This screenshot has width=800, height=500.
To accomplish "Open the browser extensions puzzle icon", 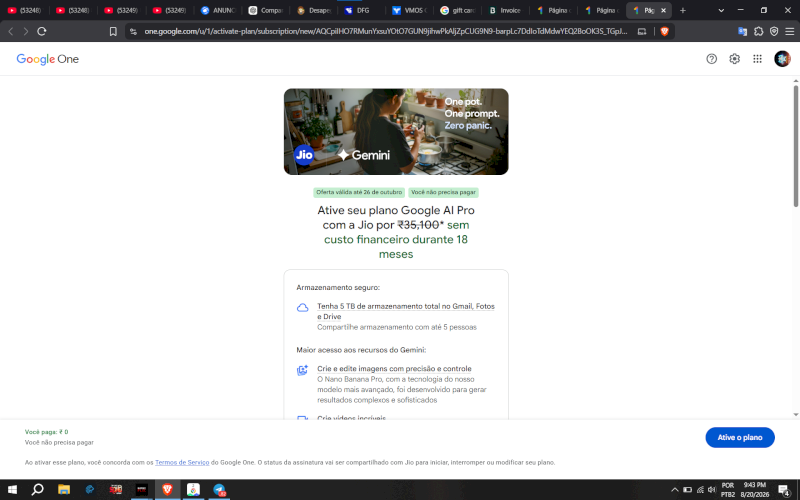I will tap(758, 31).
